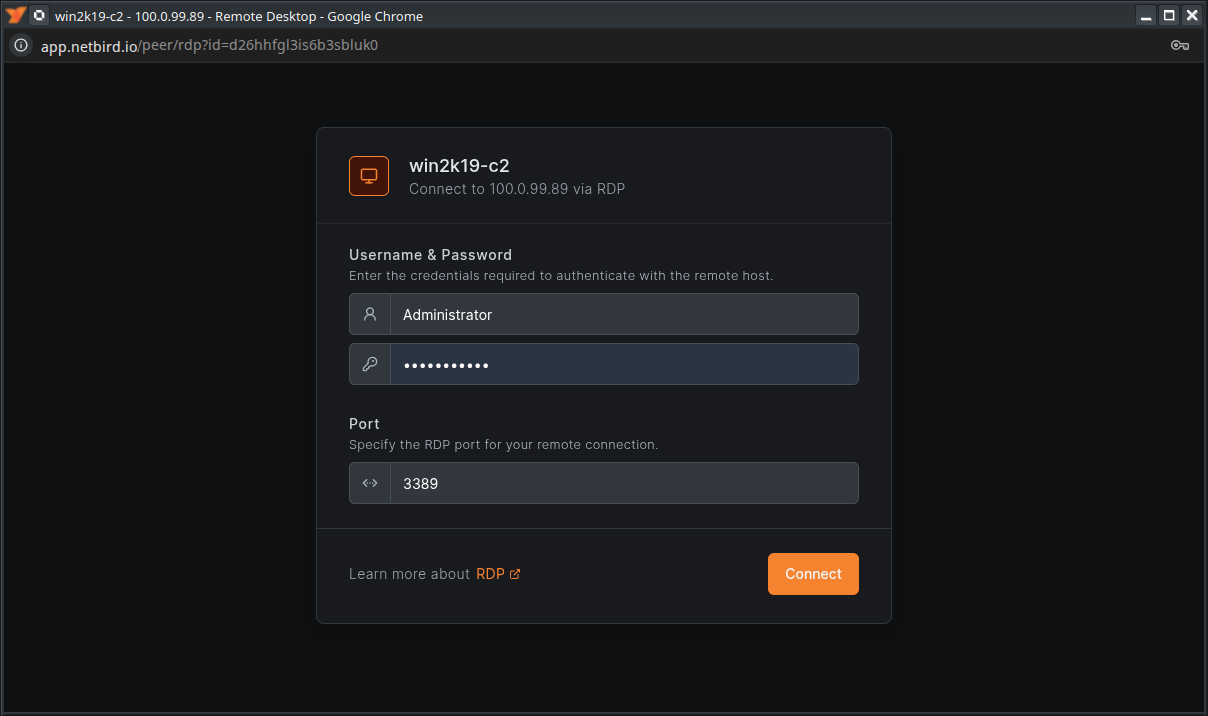
Task: Click the NetBird bird logo in the title bar
Action: (x=14, y=15)
